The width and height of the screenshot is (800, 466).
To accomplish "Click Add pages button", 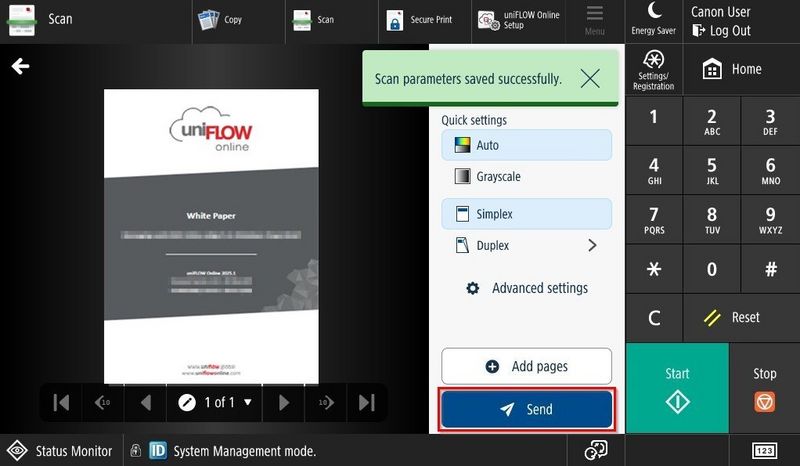I will (x=526, y=367).
